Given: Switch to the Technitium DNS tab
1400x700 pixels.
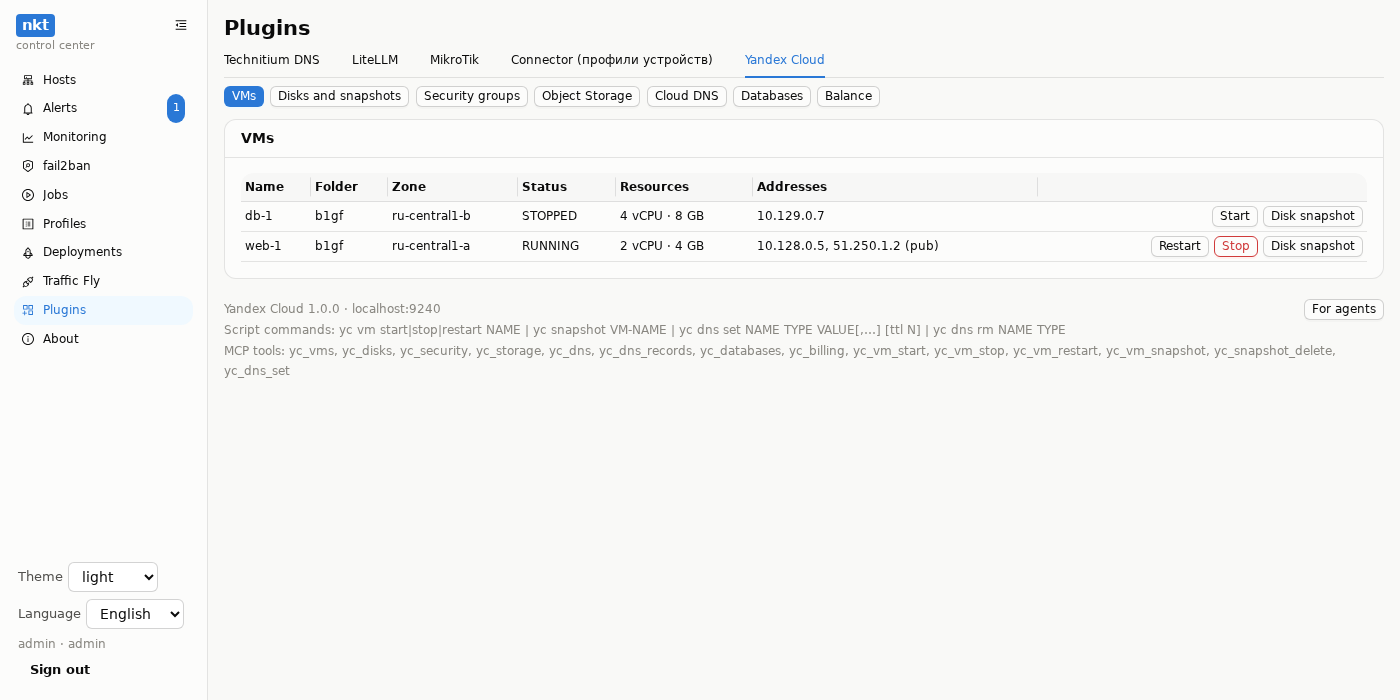Looking at the screenshot, I should point(272,60).
